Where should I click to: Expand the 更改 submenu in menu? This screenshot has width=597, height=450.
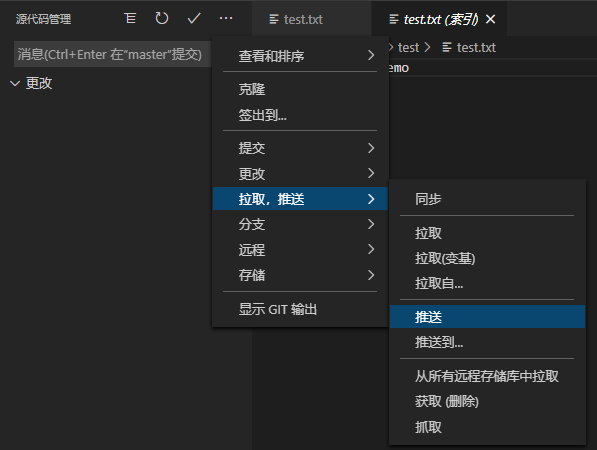pos(300,174)
